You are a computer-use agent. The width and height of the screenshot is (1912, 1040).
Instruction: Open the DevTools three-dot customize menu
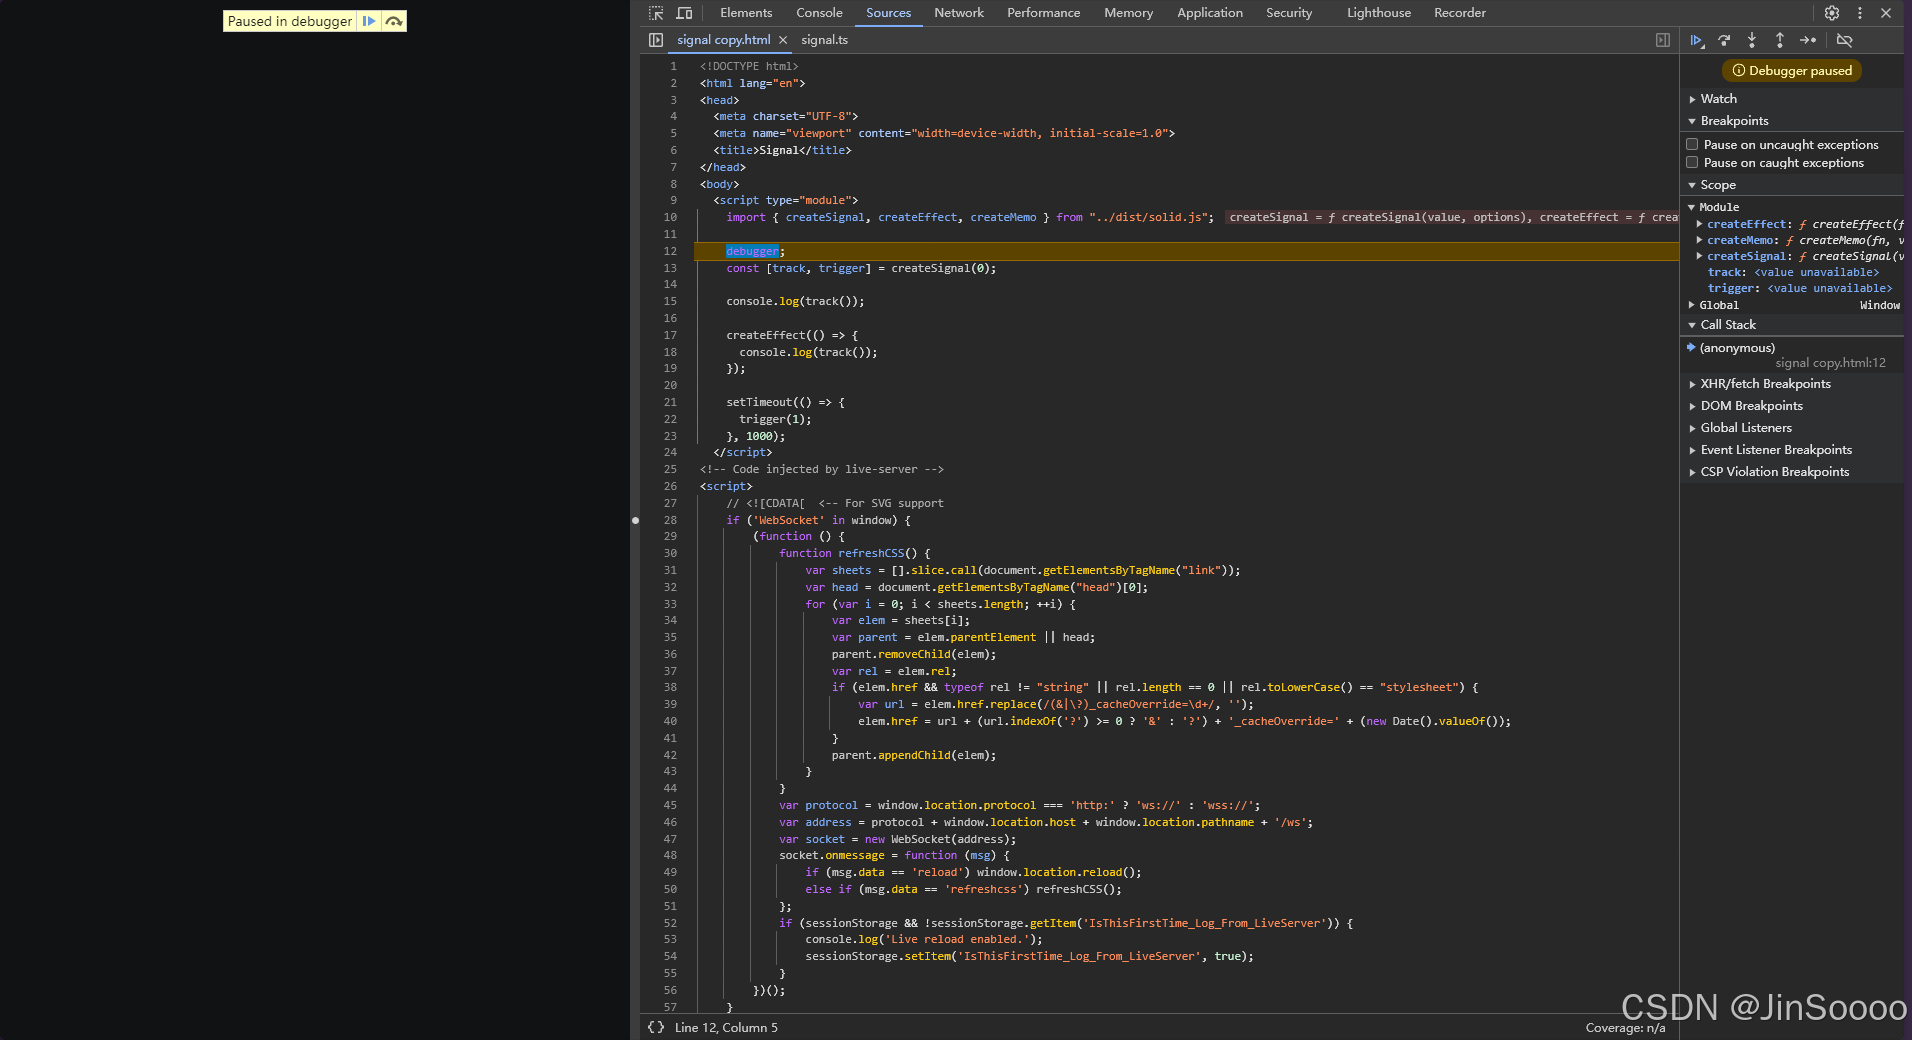1860,13
